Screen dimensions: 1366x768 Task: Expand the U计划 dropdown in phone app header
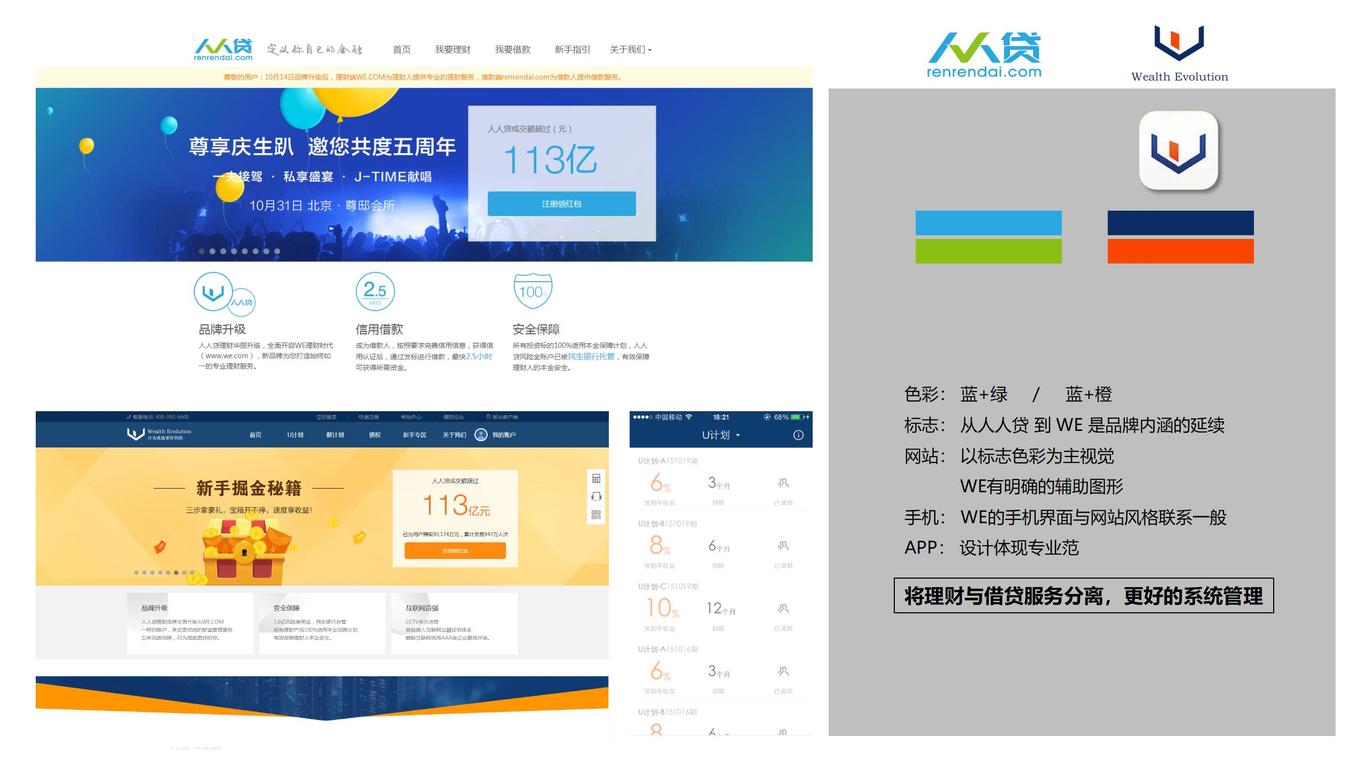click(x=721, y=435)
